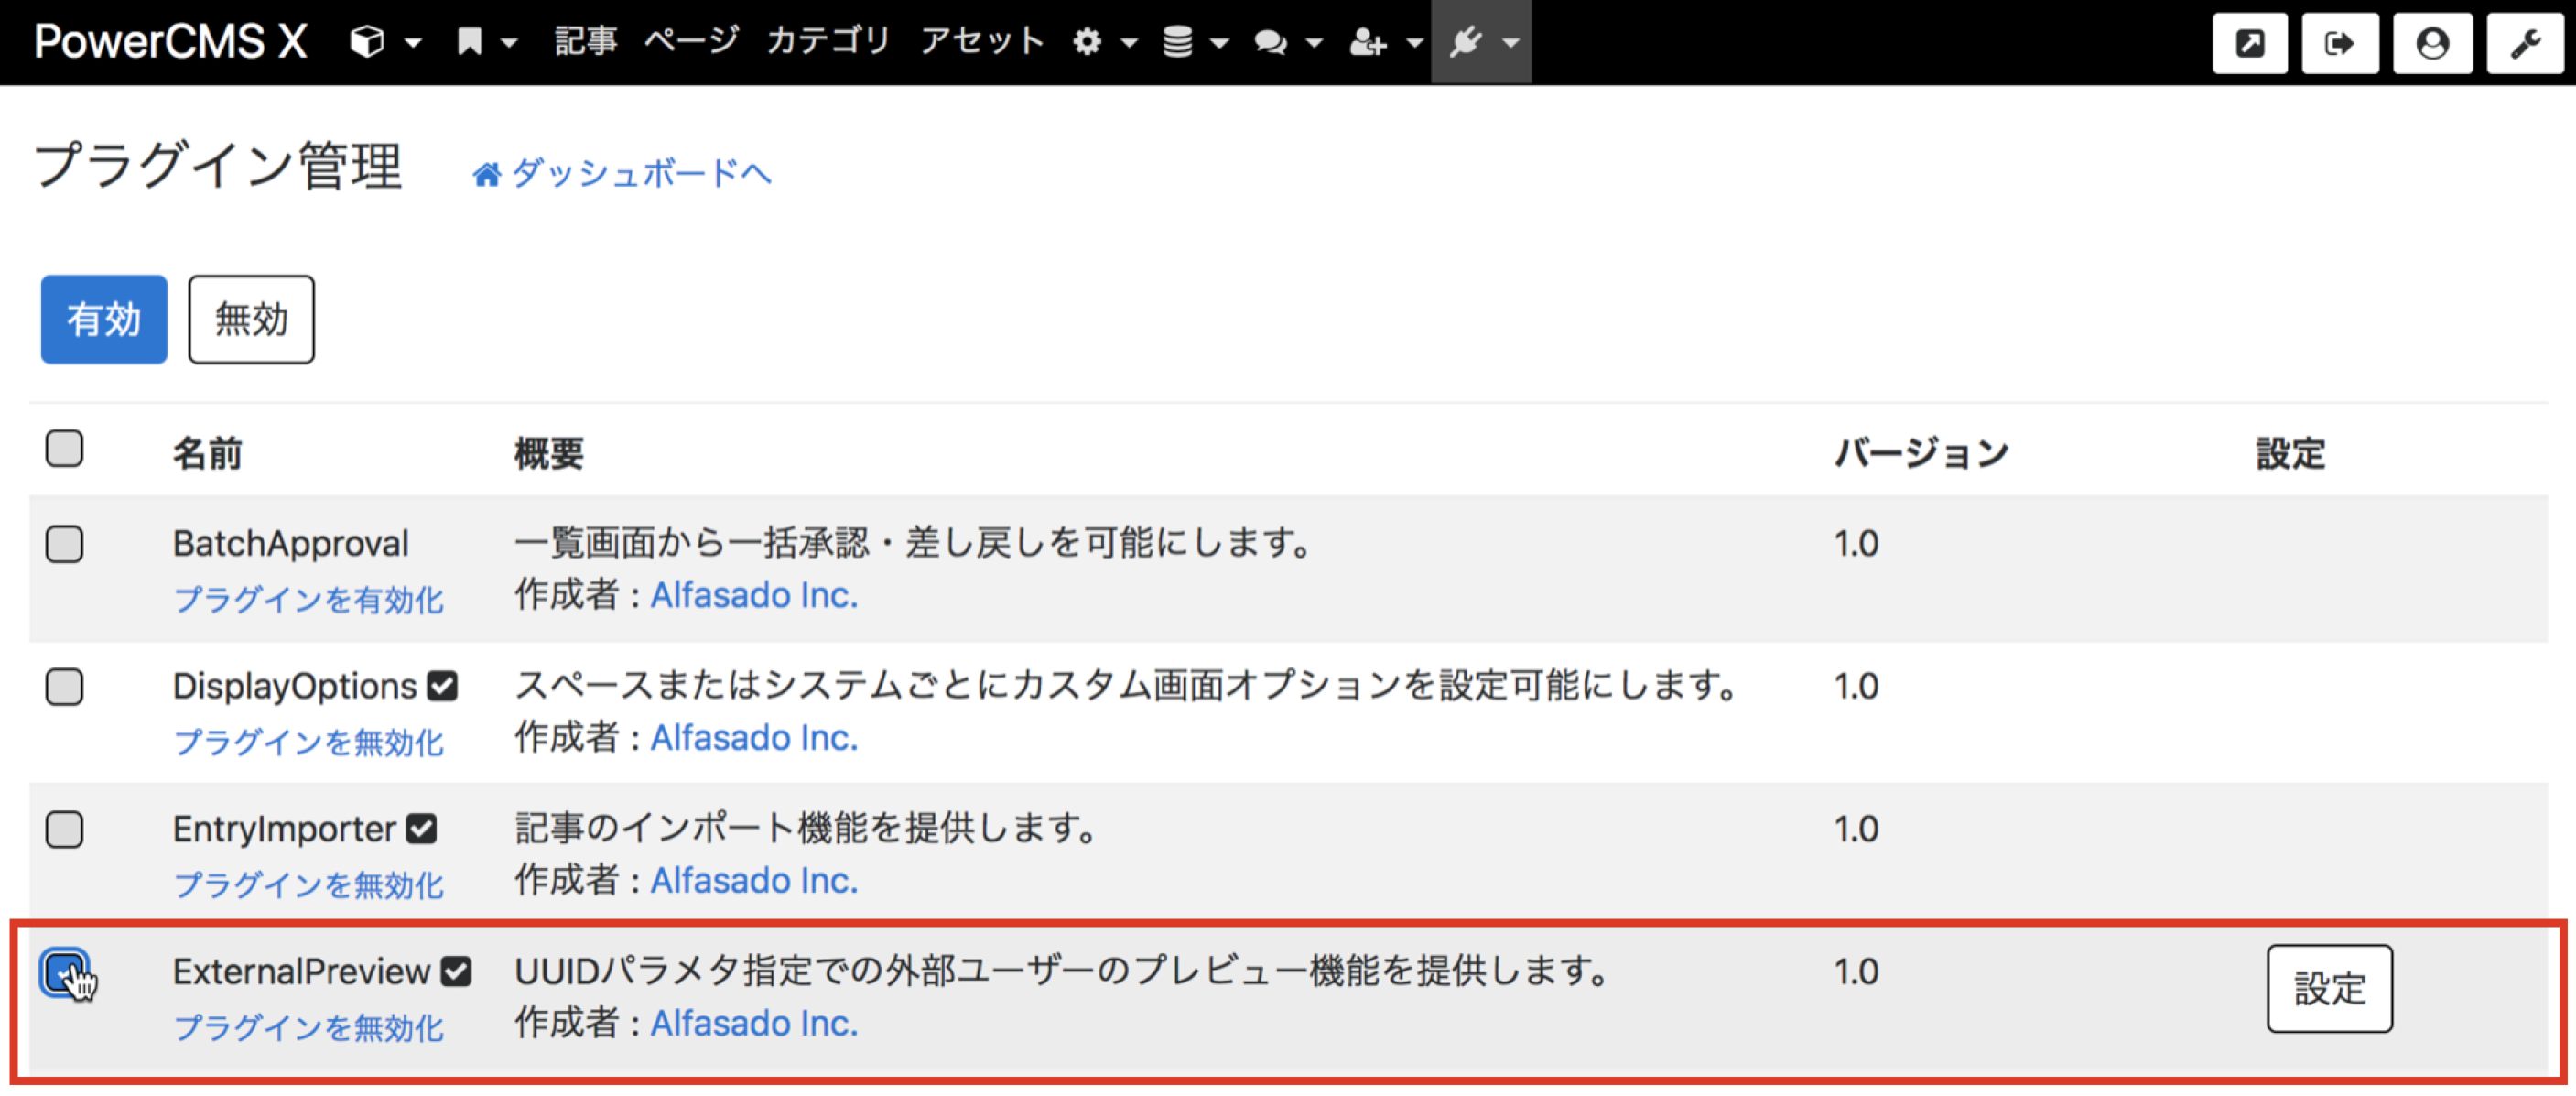Click the home icon beside ダッシュボードへ

[x=486, y=175]
